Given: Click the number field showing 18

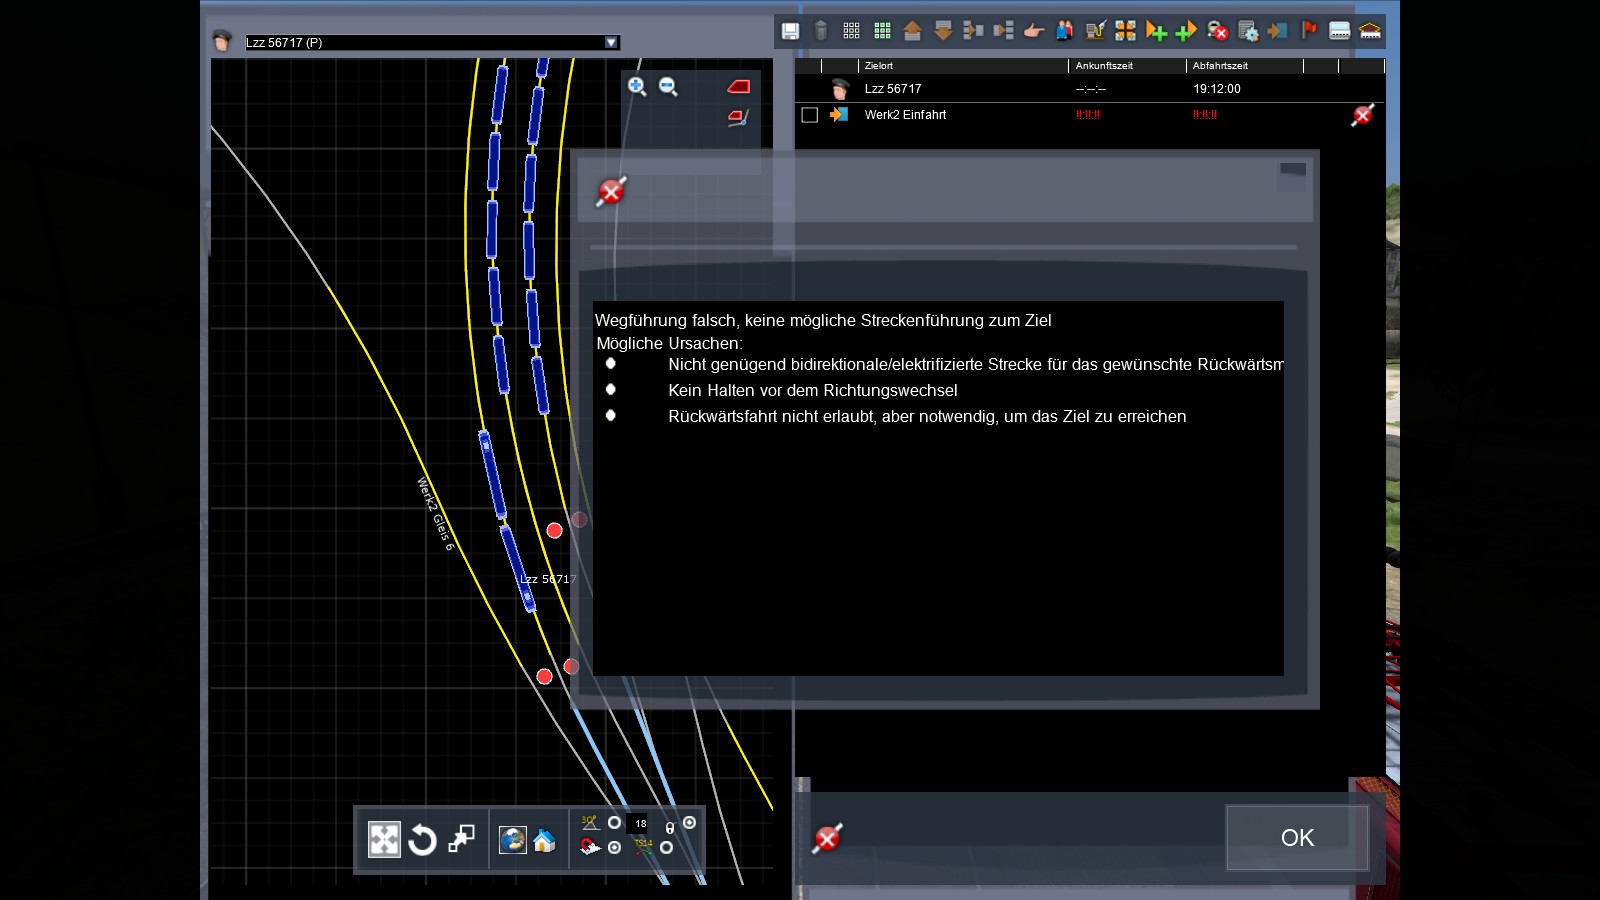Looking at the screenshot, I should pos(640,824).
